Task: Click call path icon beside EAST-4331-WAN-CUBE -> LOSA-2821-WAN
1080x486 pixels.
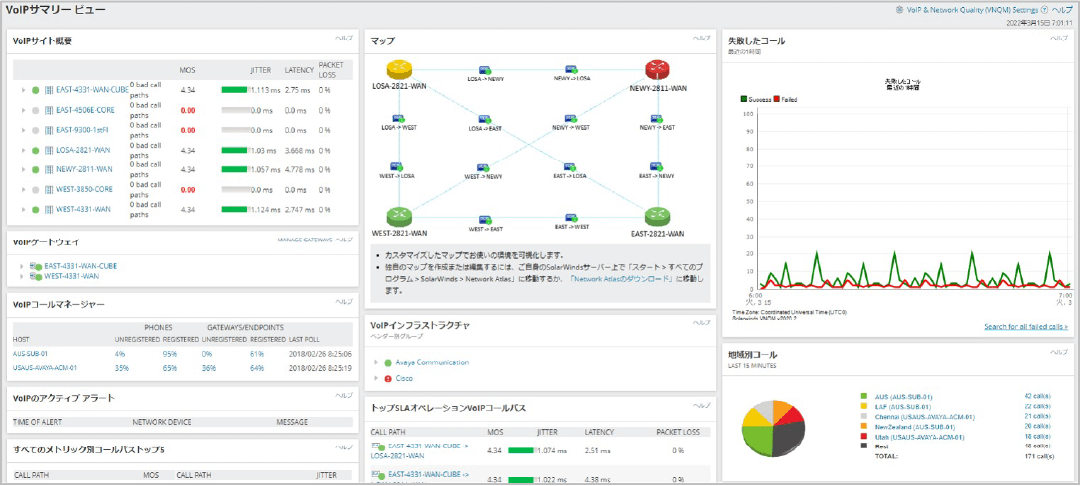Action: pyautogui.click(x=376, y=447)
